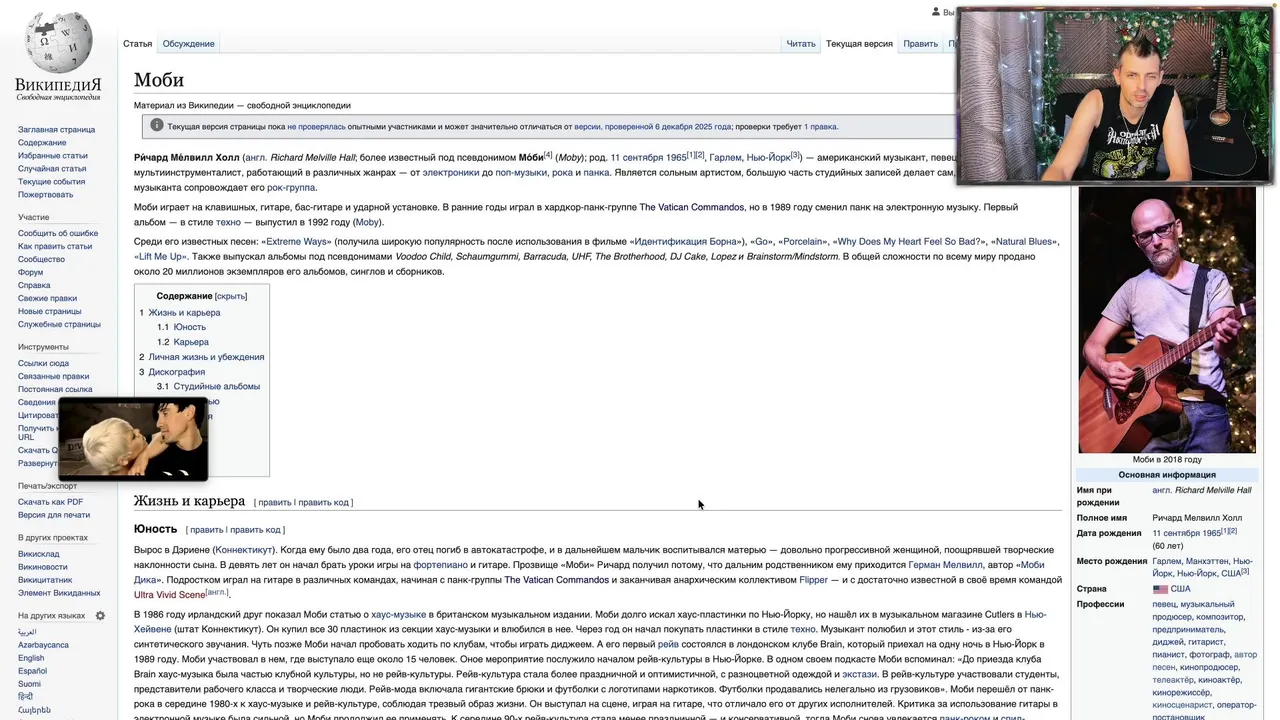Open Элемент Викиданных link
This screenshot has height=720, width=1280.
(x=59, y=594)
